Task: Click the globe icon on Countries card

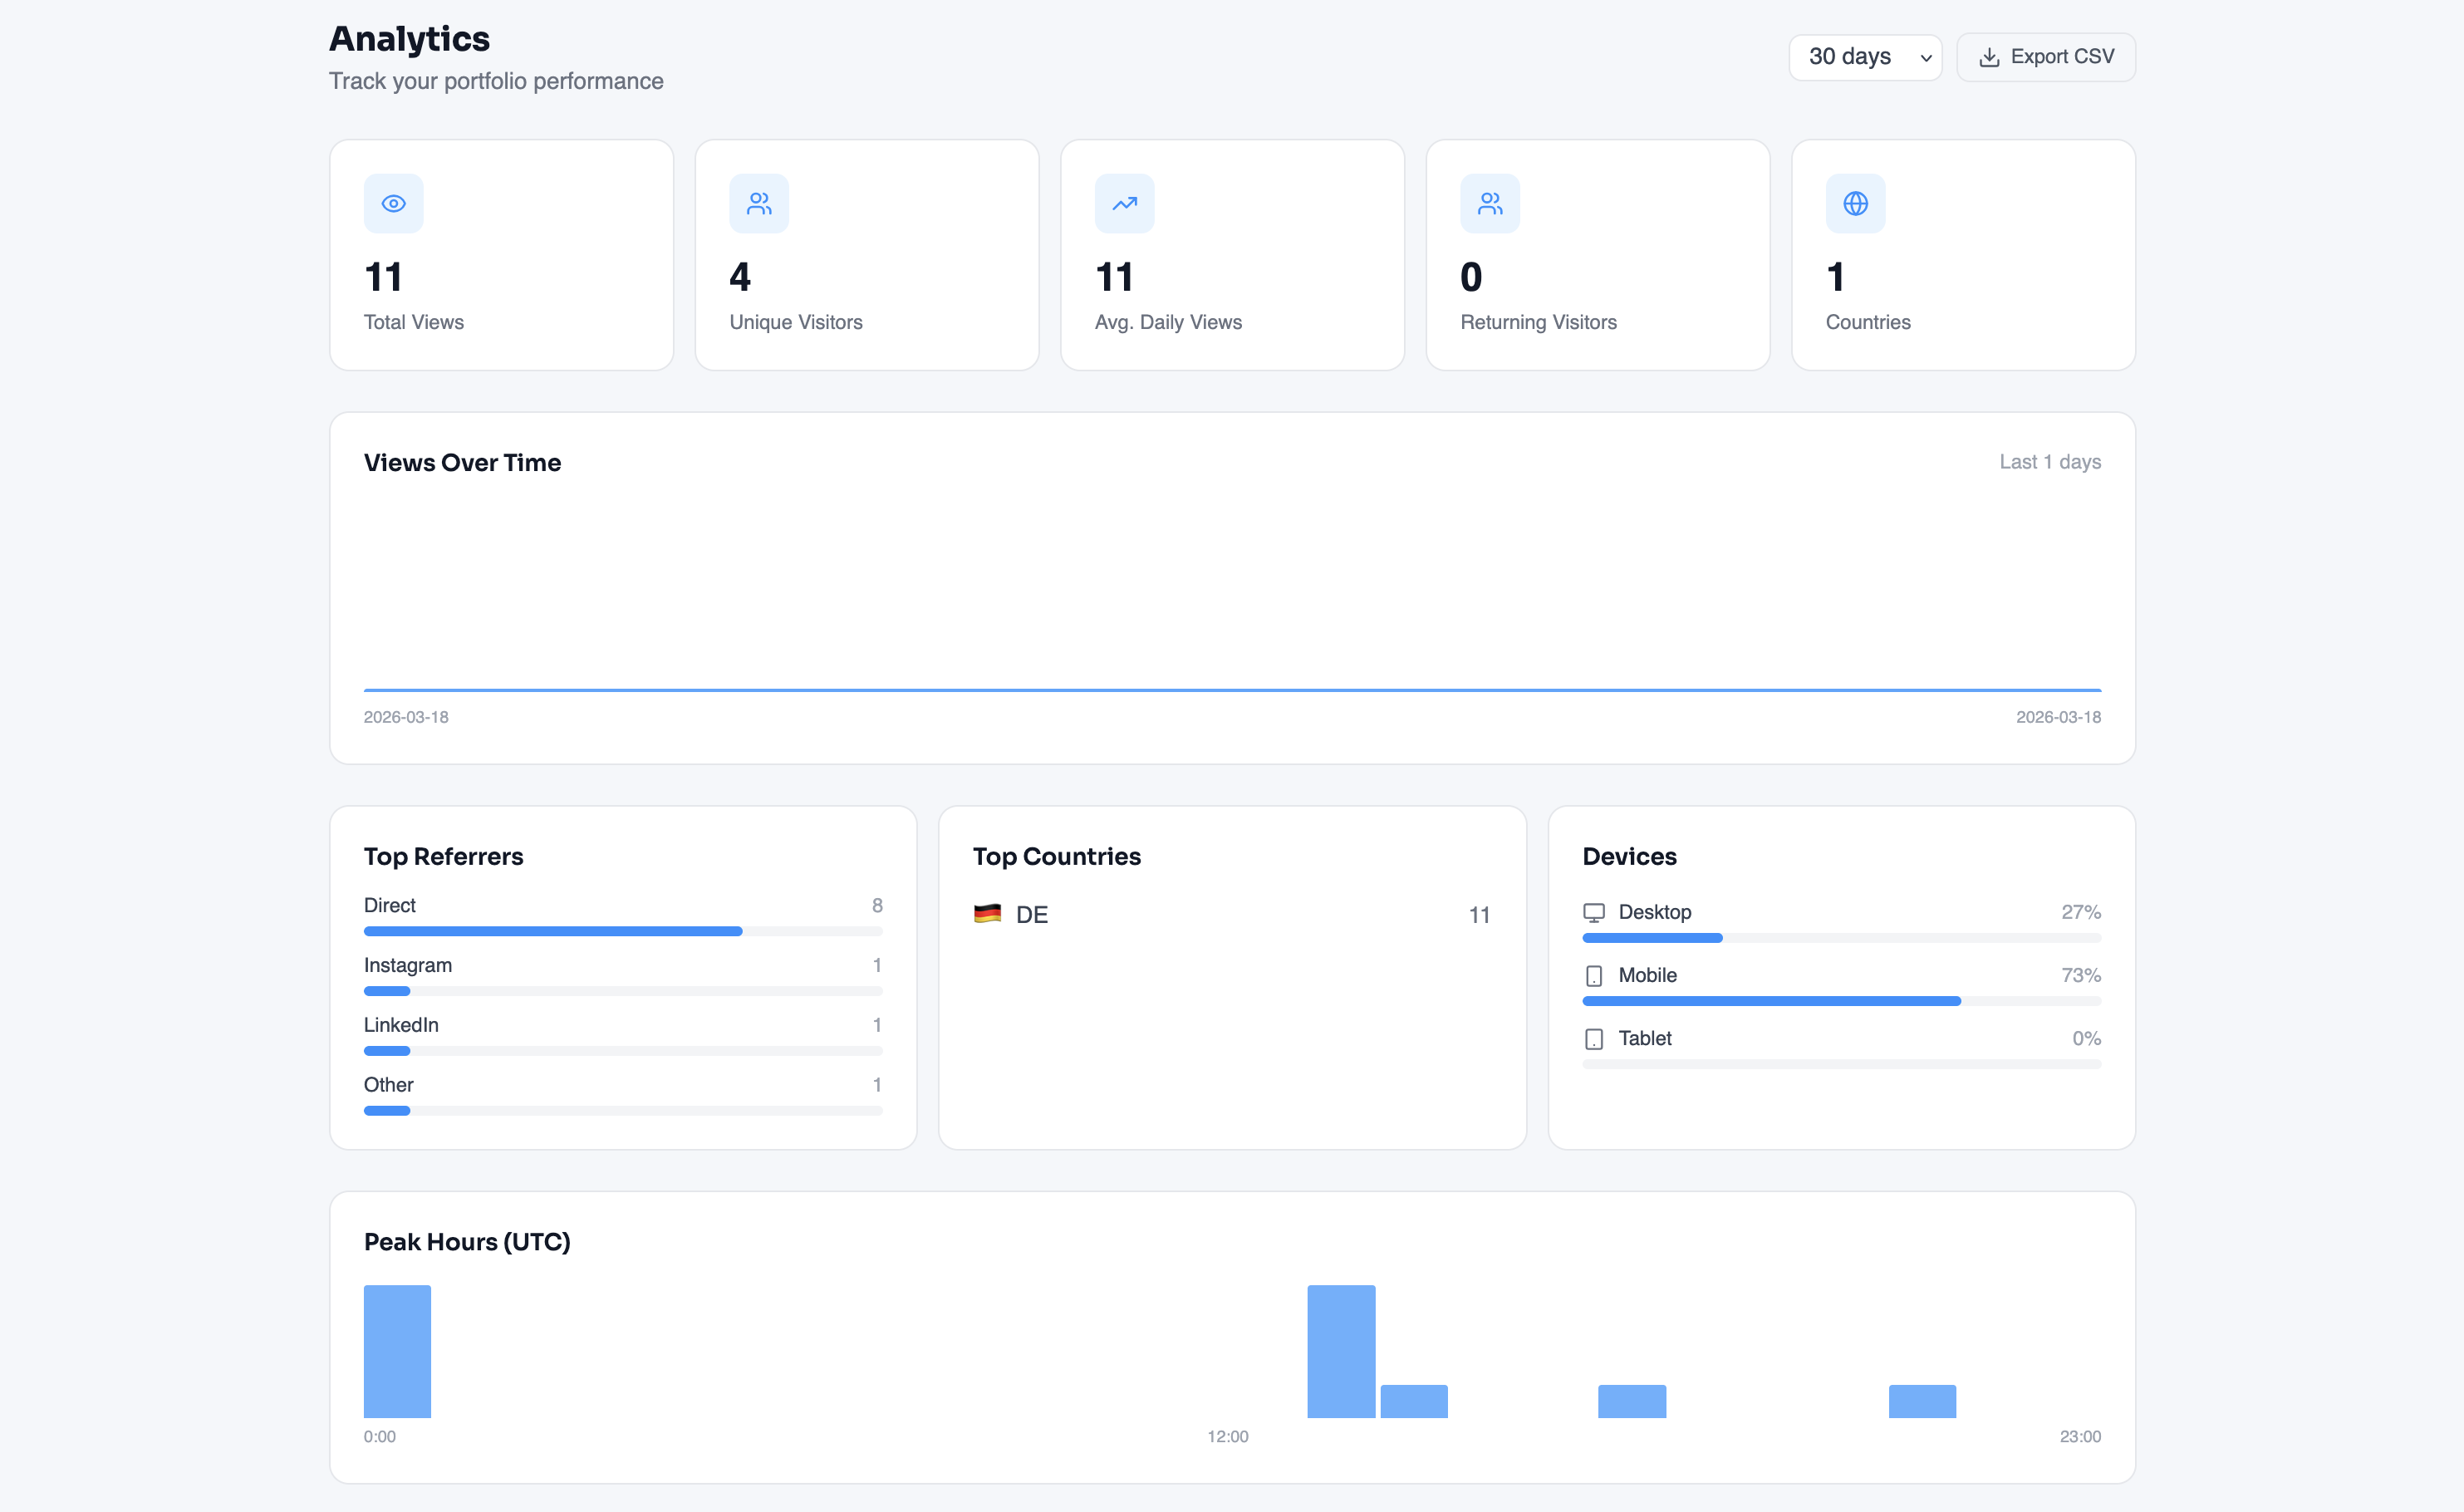Action: (1855, 203)
